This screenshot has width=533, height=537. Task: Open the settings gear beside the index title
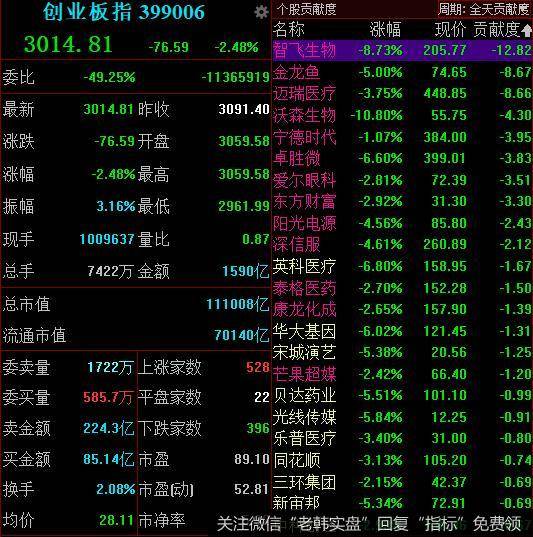pyautogui.click(x=261, y=12)
